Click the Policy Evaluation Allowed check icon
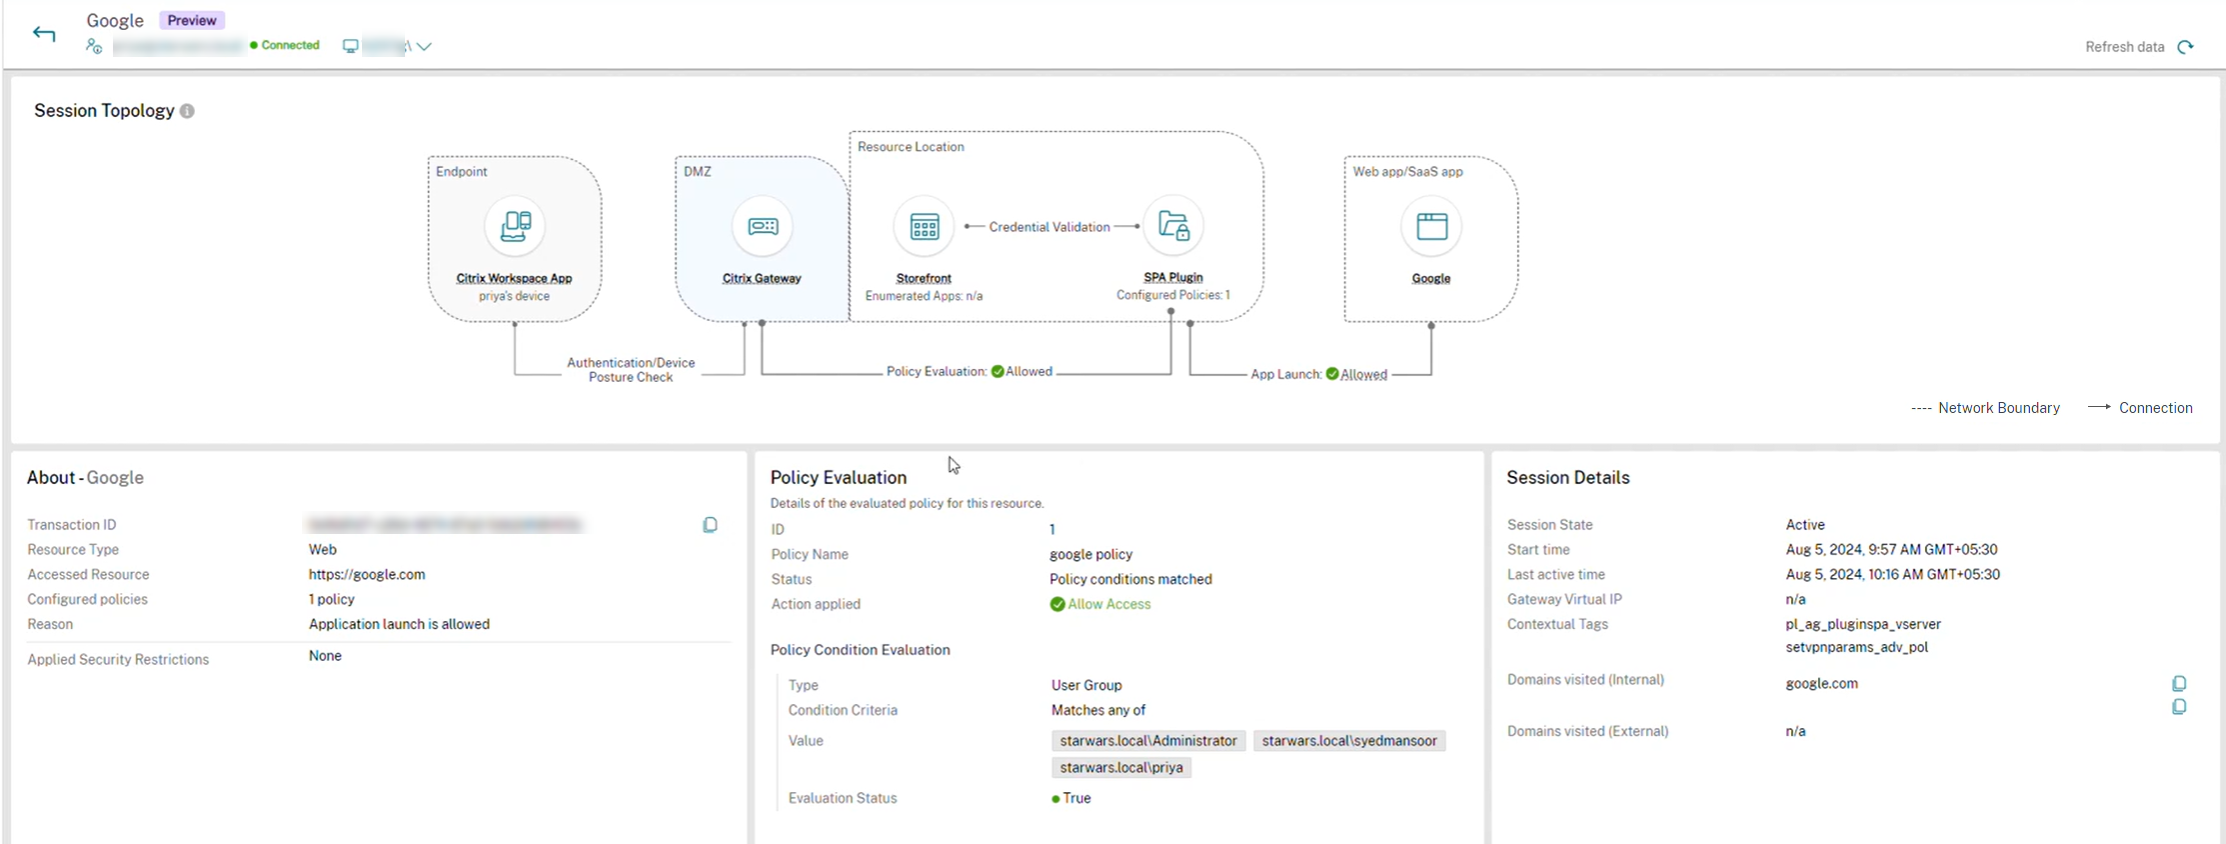Screen dimensions: 2226x844 (997, 371)
